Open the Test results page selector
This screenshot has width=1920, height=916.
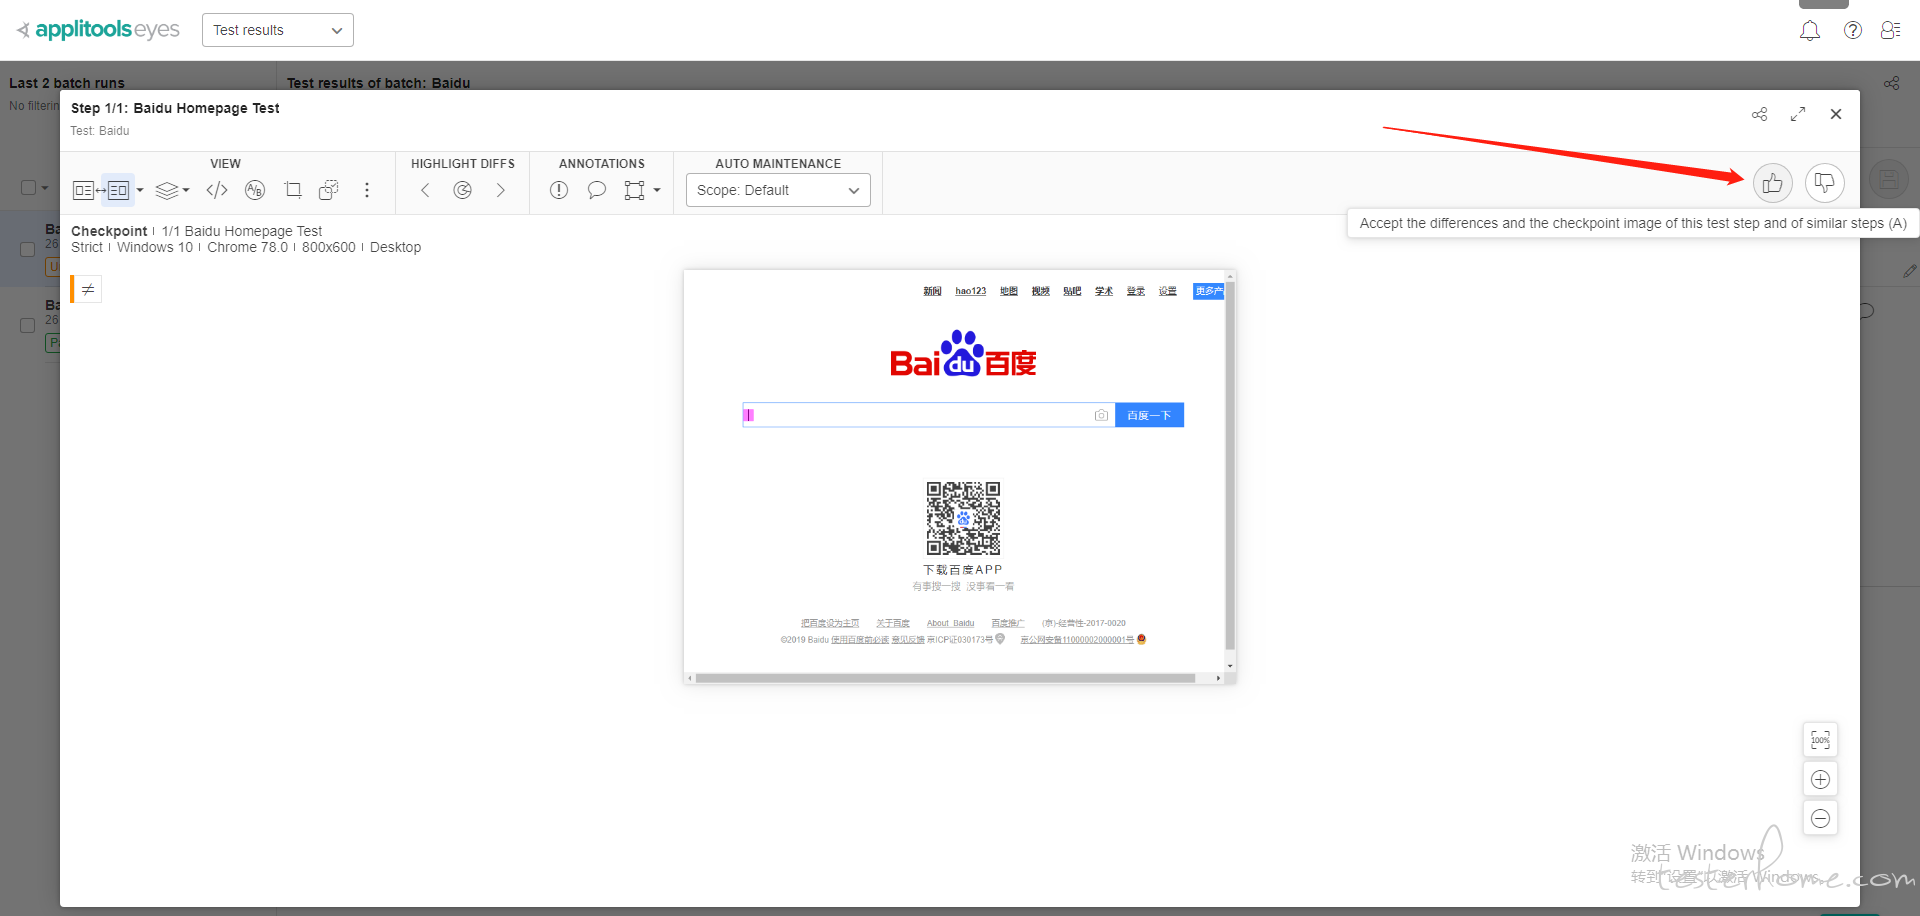278,30
